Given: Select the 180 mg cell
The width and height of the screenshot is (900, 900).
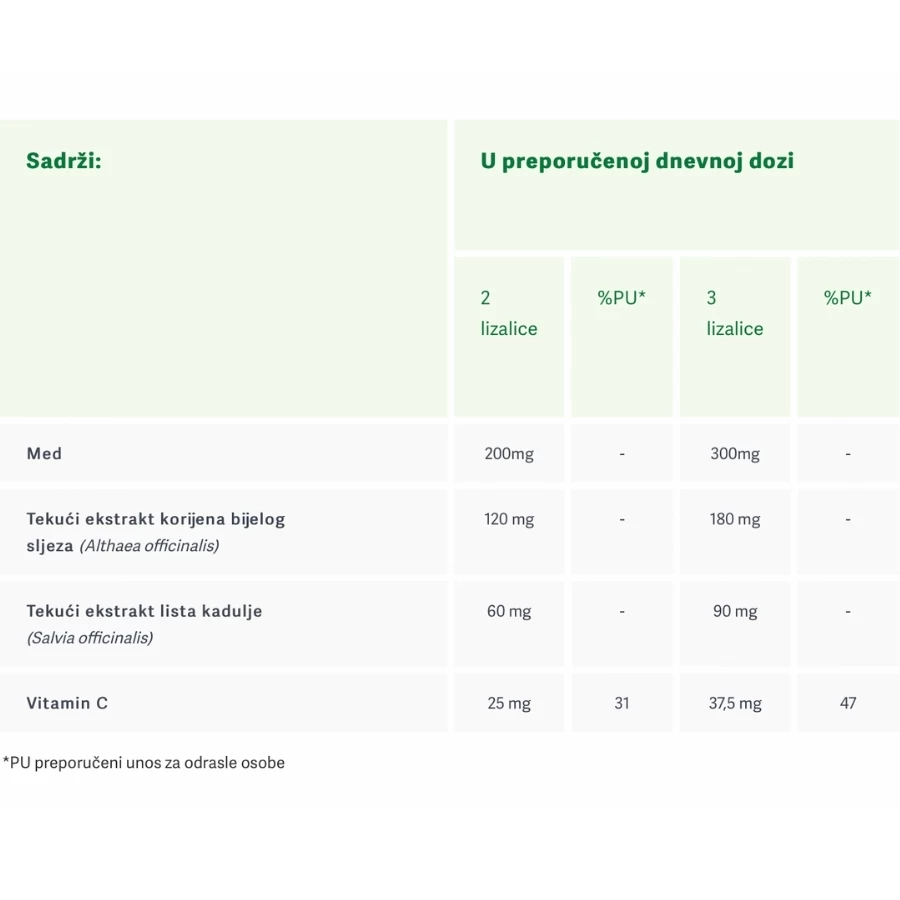Looking at the screenshot, I should [x=735, y=520].
